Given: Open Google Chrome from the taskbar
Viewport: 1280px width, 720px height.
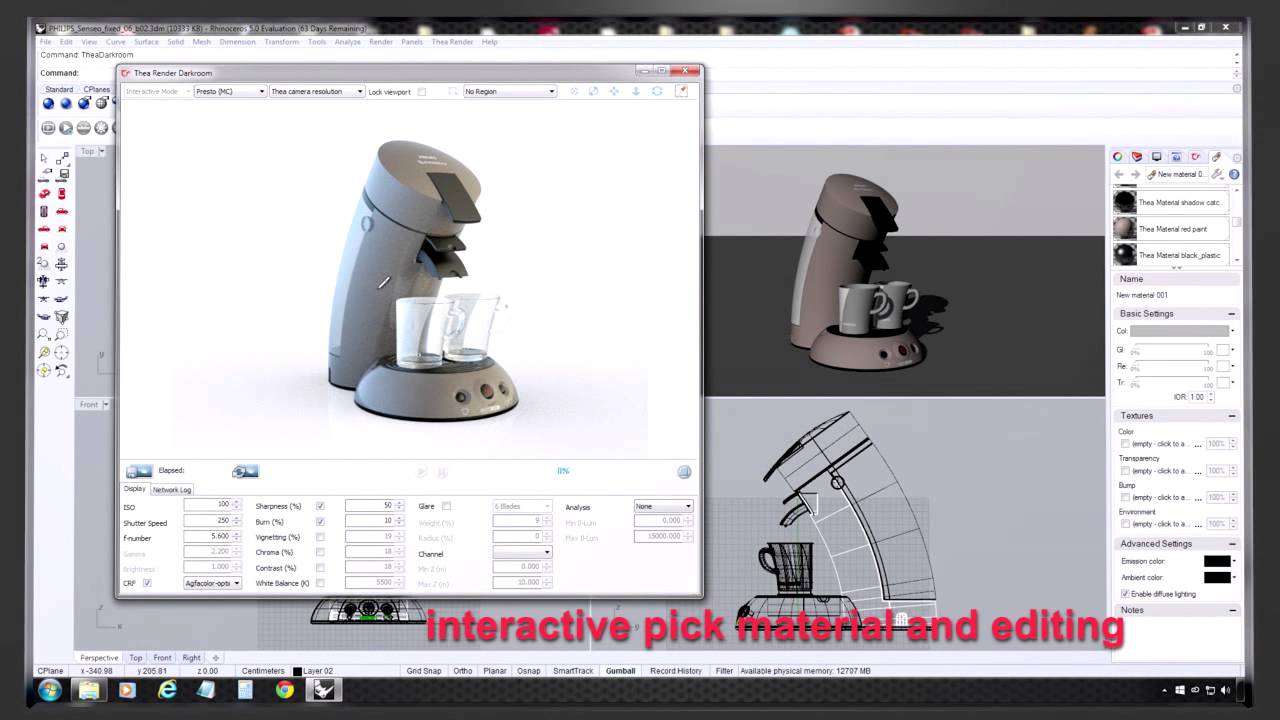Looking at the screenshot, I should [285, 690].
